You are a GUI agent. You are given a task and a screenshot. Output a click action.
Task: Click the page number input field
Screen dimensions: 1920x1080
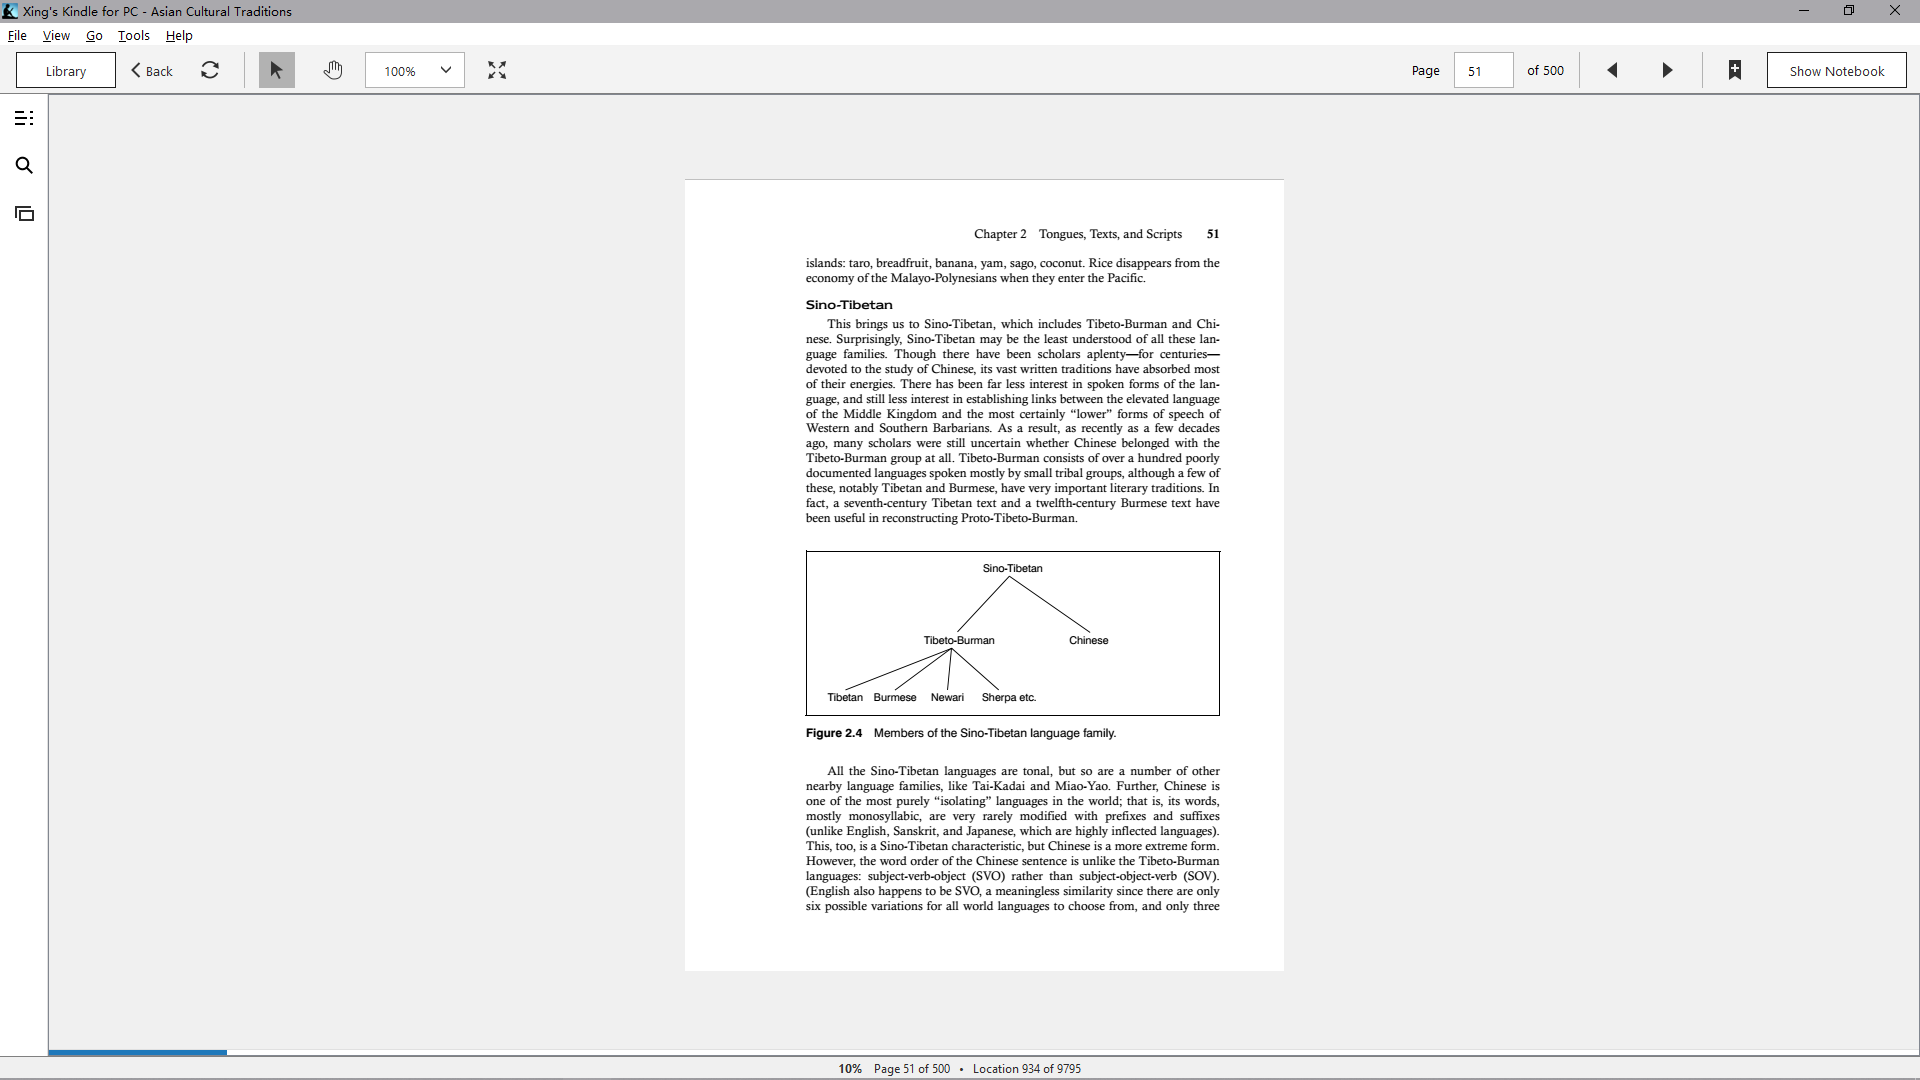point(1483,70)
